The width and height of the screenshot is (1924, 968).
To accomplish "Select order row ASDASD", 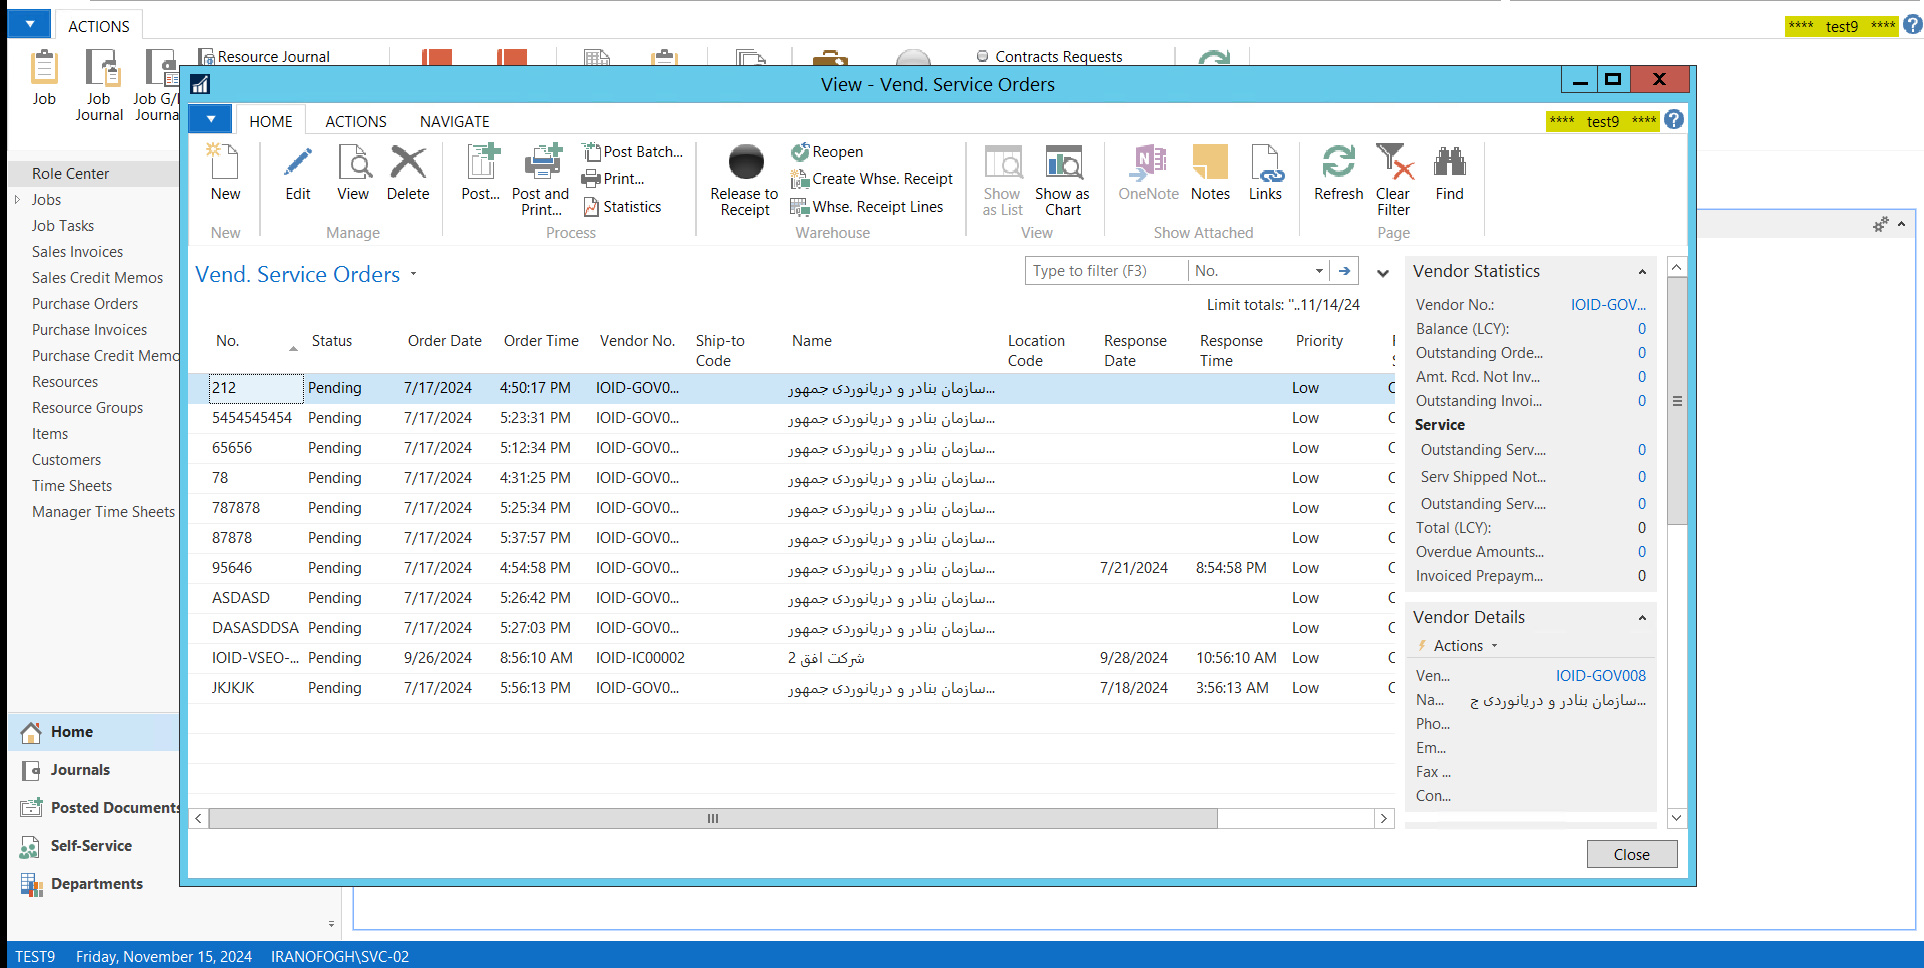I will (792, 598).
